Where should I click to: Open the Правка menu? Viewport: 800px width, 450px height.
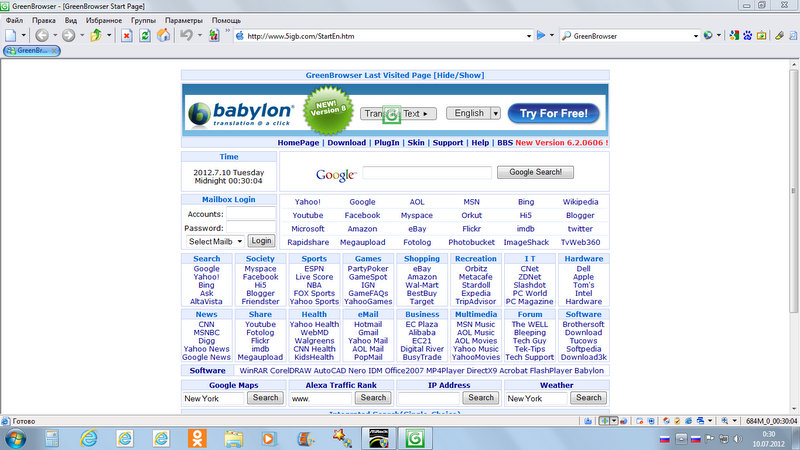click(44, 20)
